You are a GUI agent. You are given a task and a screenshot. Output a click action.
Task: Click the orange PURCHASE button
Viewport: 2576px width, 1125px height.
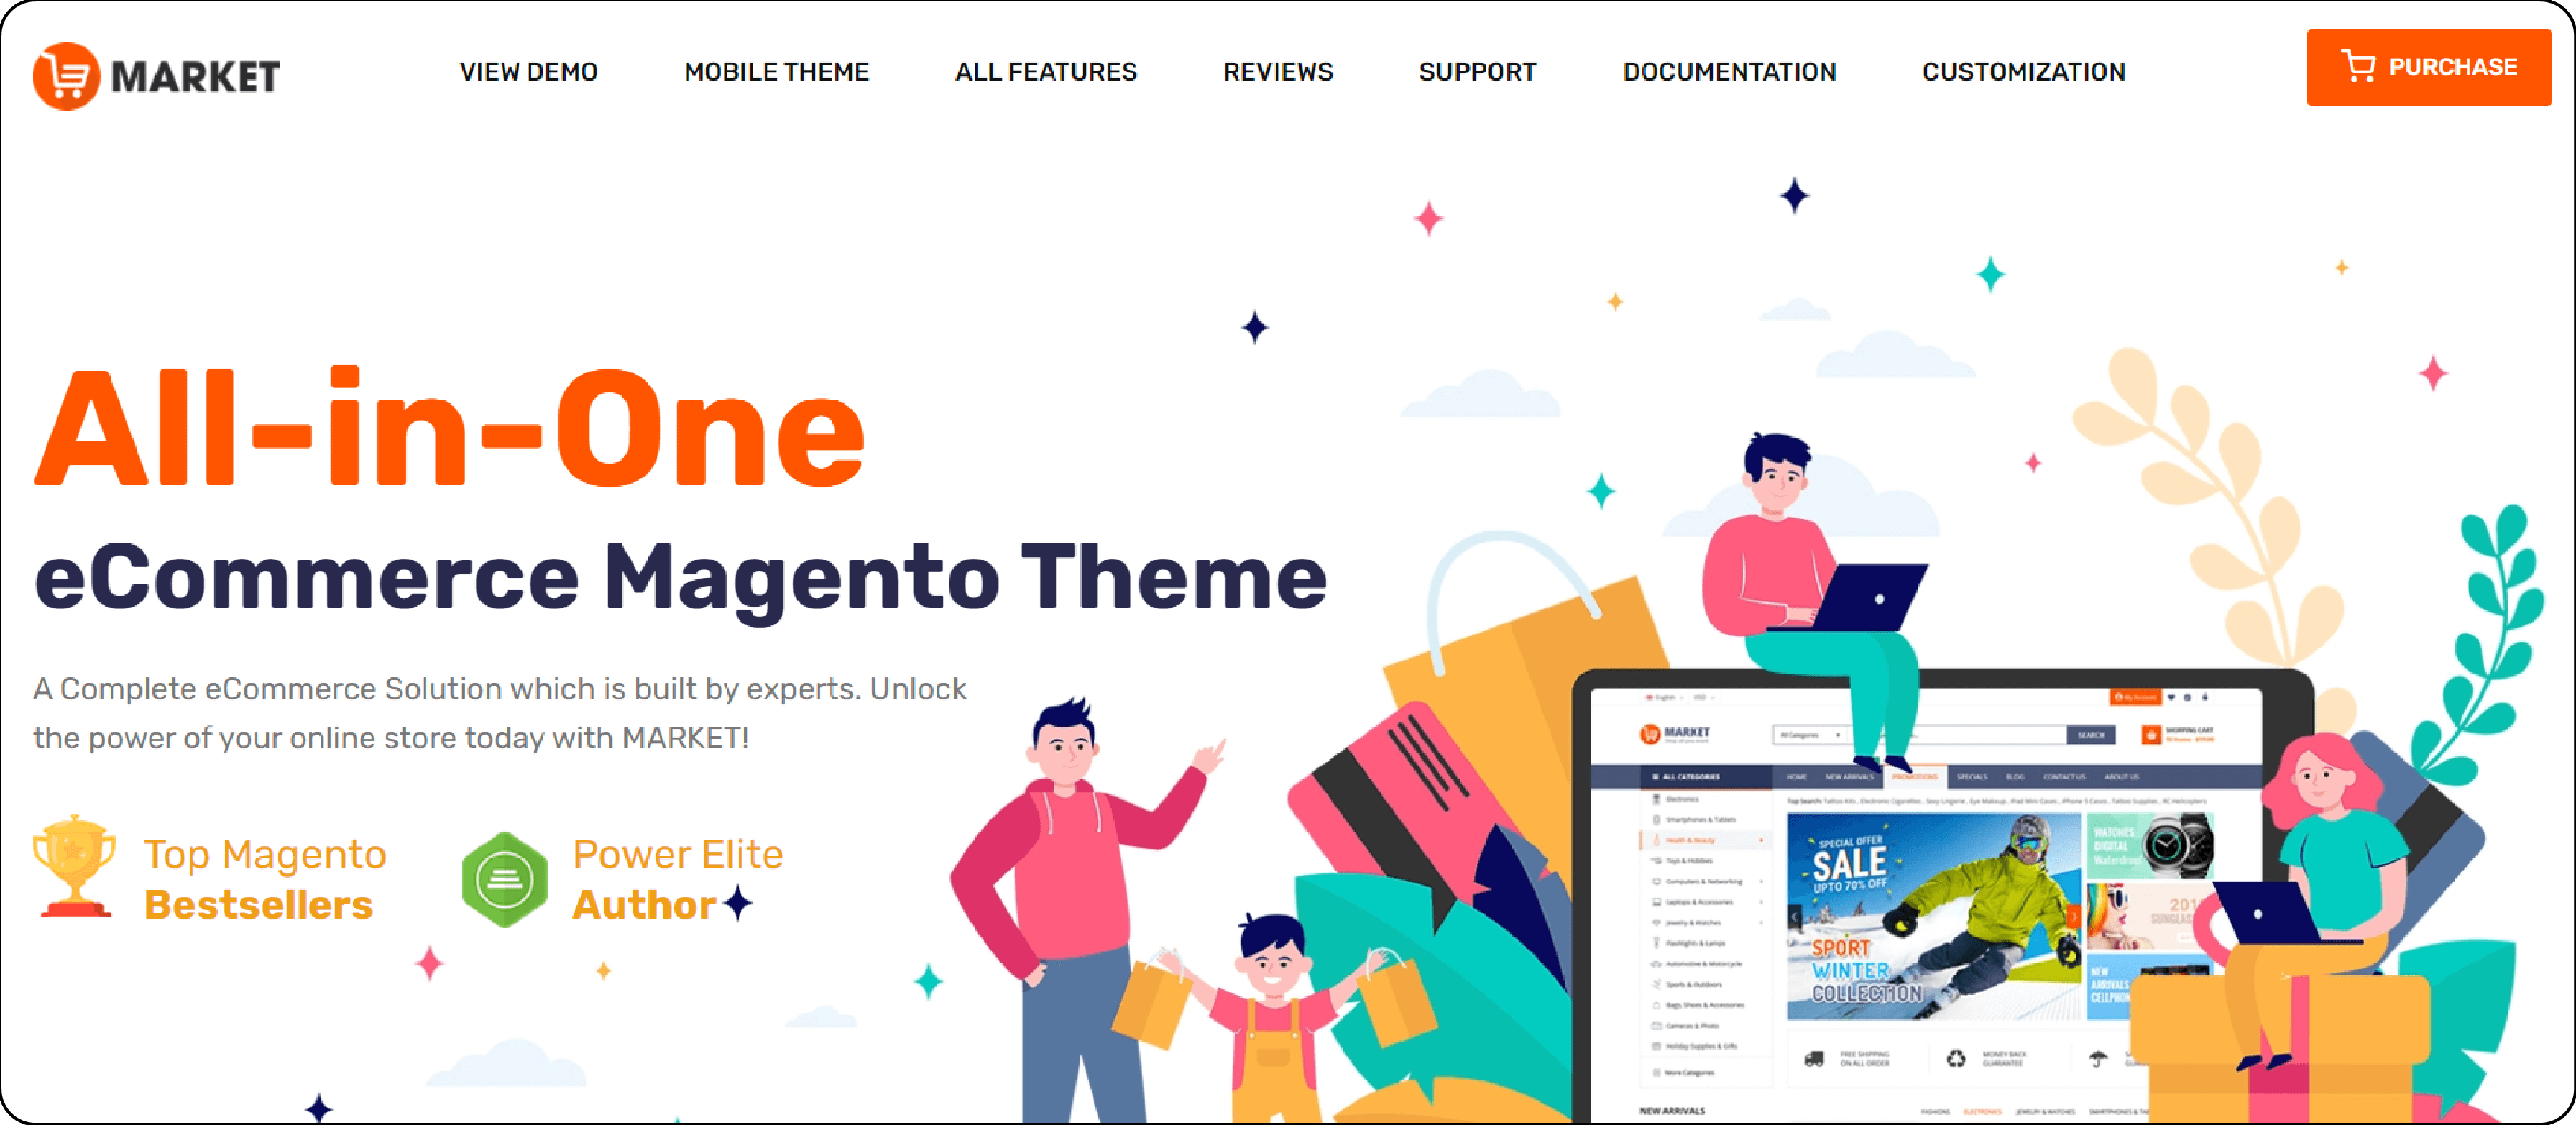click(x=2428, y=67)
